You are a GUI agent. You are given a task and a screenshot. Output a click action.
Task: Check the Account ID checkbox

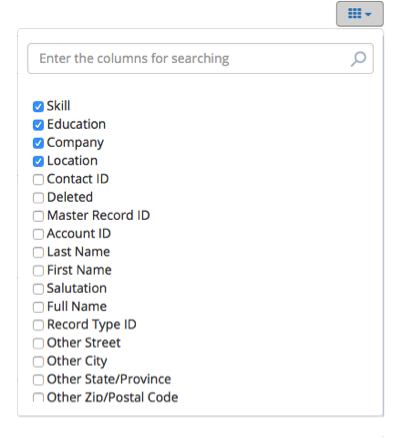click(38, 234)
